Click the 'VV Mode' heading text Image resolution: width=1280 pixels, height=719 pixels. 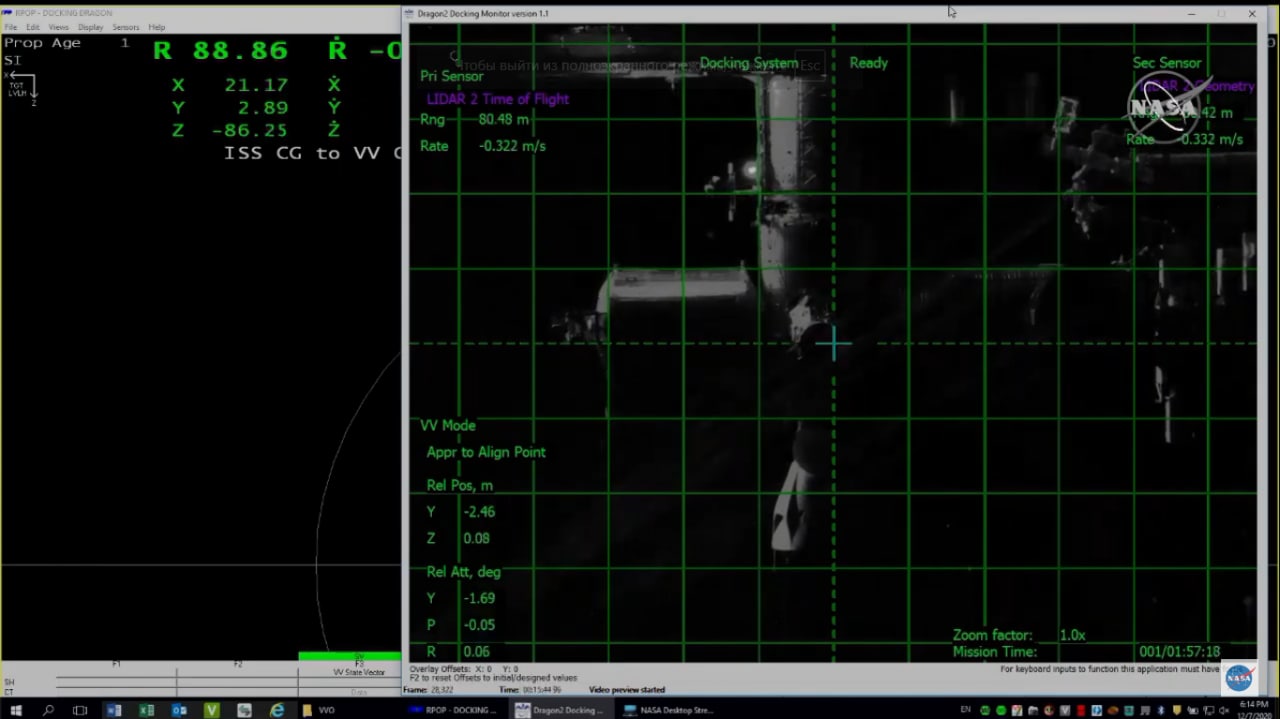pos(448,425)
